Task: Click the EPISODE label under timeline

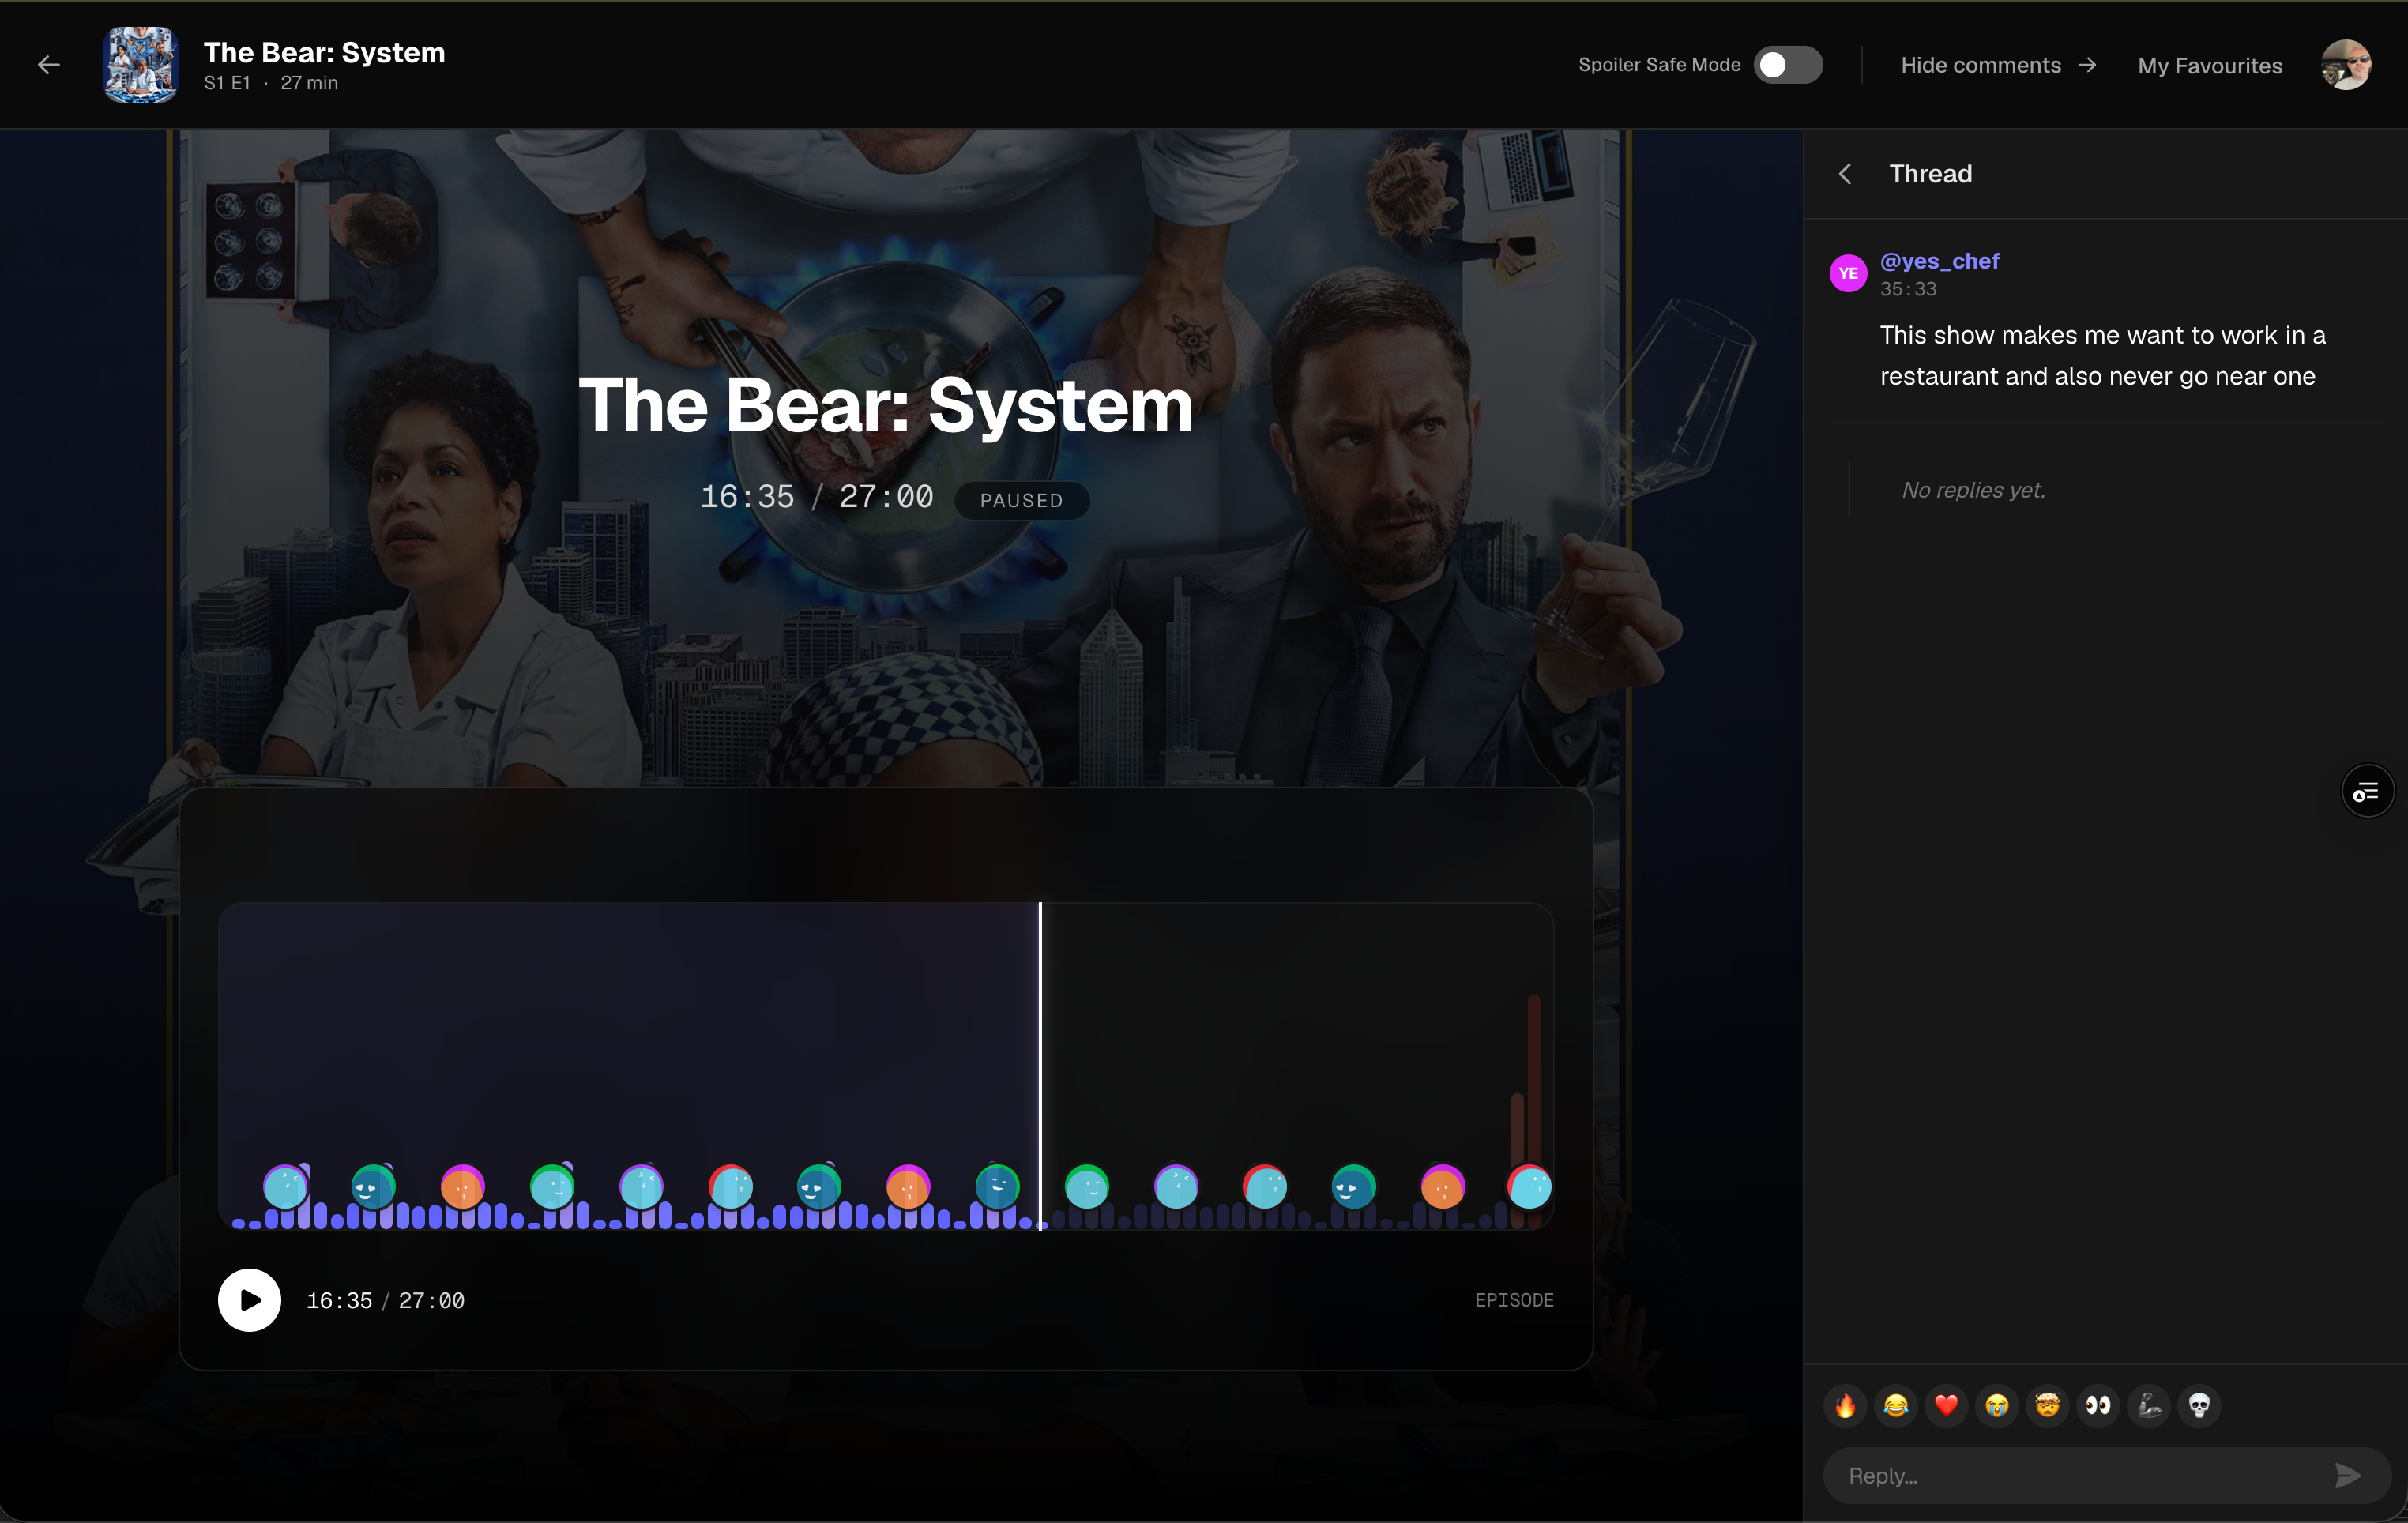Action: coord(1514,1300)
